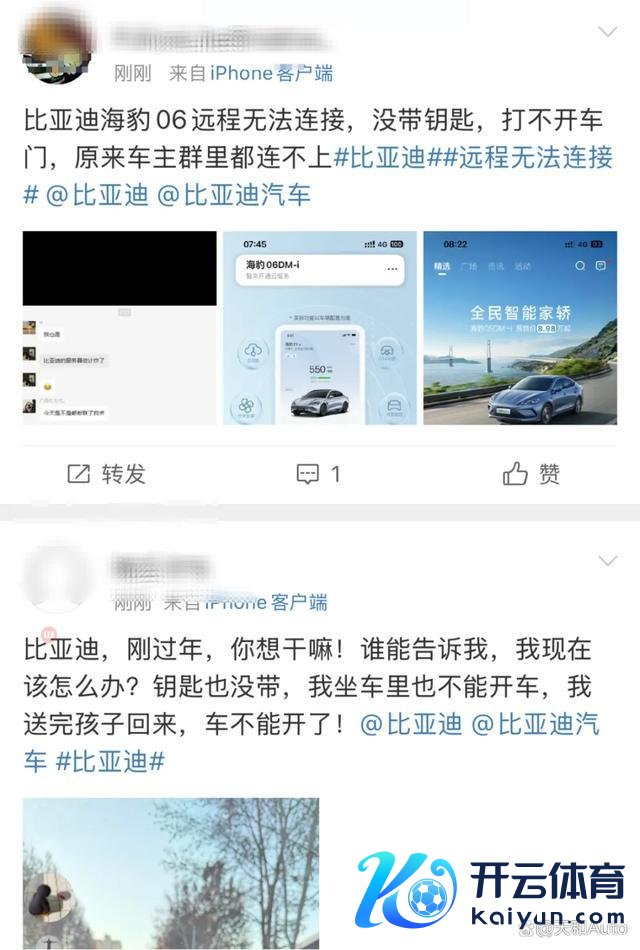Click the 赞 like label
Viewport: 640px width, 950px height.
(549, 474)
